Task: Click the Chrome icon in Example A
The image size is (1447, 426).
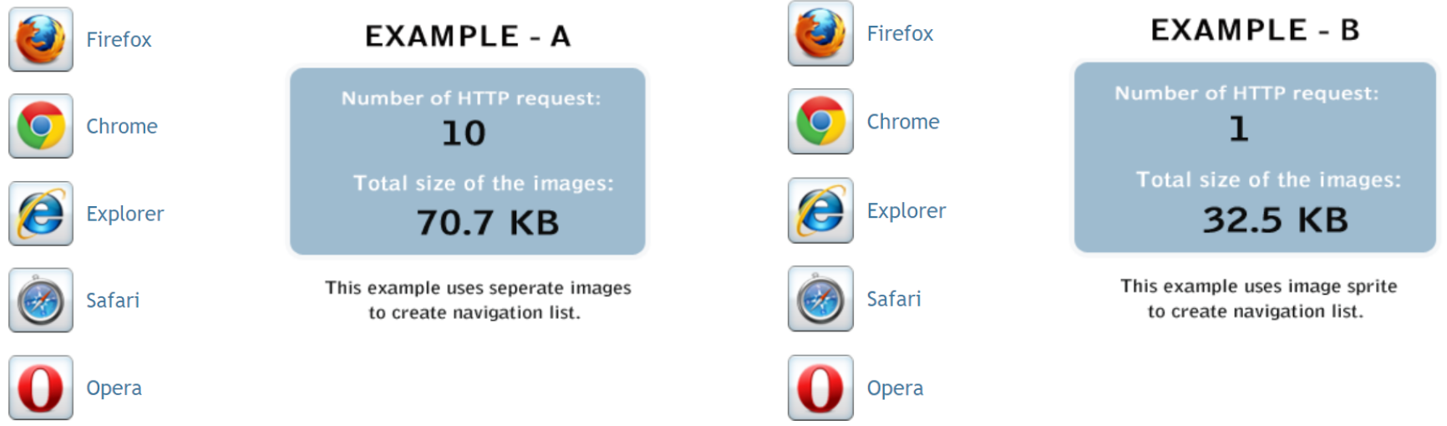Action: [x=41, y=126]
